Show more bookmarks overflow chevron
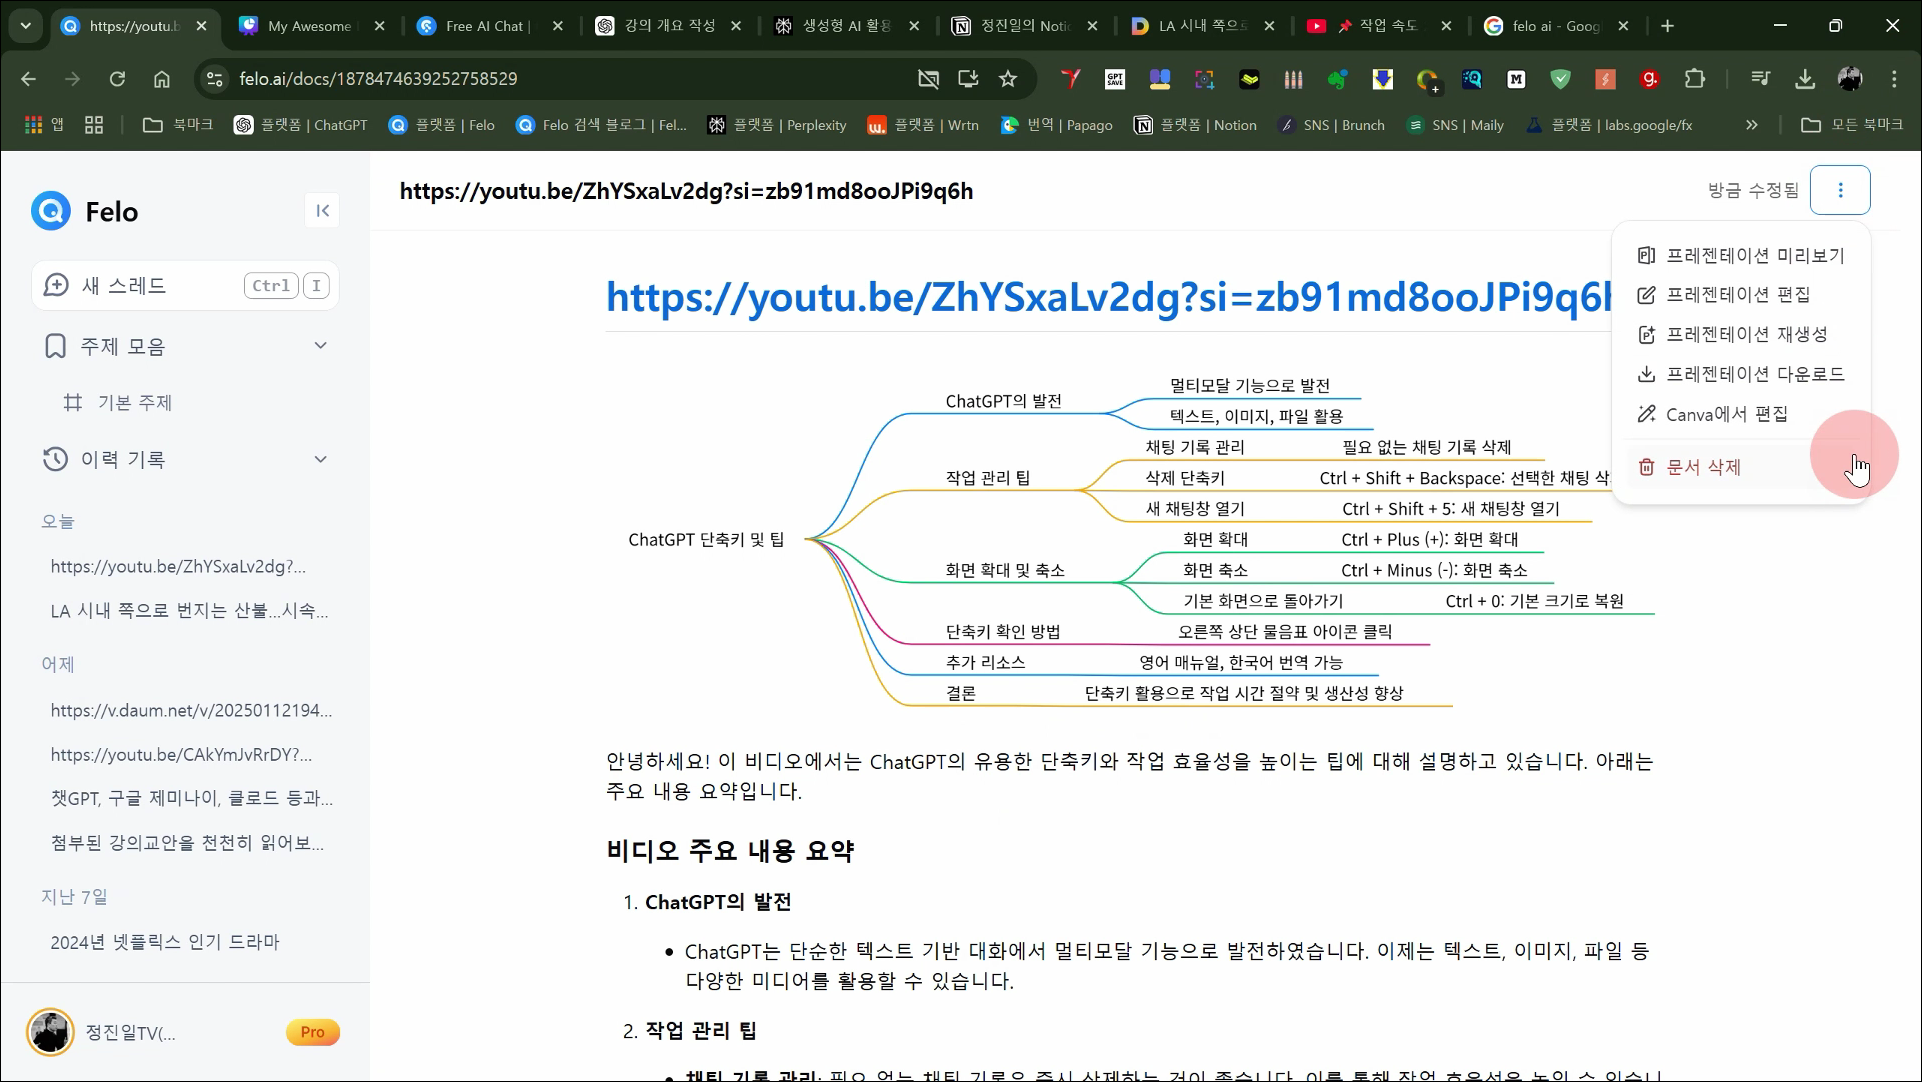This screenshot has height=1082, width=1922. pyautogui.click(x=1752, y=125)
